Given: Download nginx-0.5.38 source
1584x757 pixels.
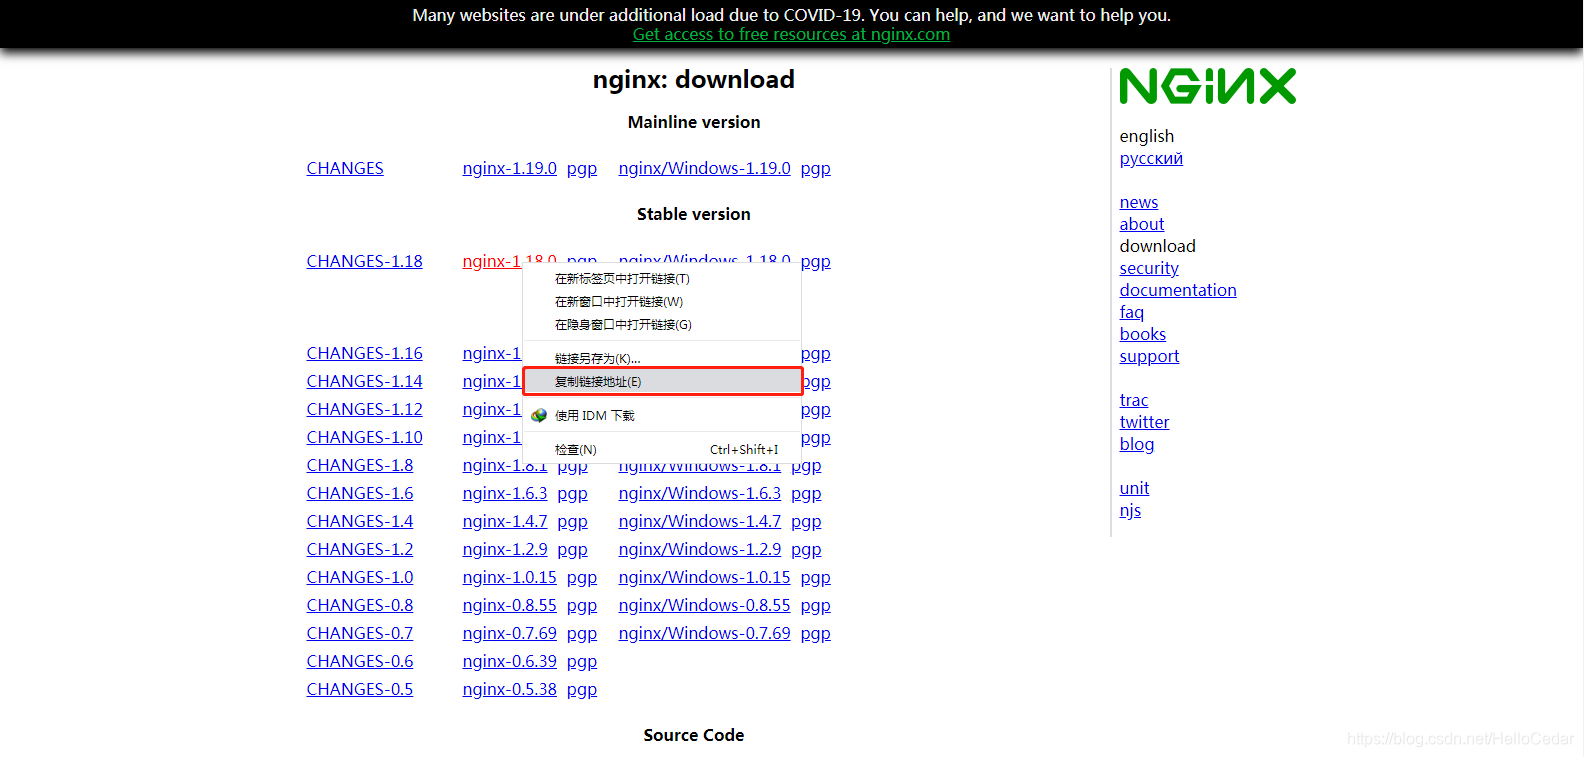Looking at the screenshot, I should (509, 689).
